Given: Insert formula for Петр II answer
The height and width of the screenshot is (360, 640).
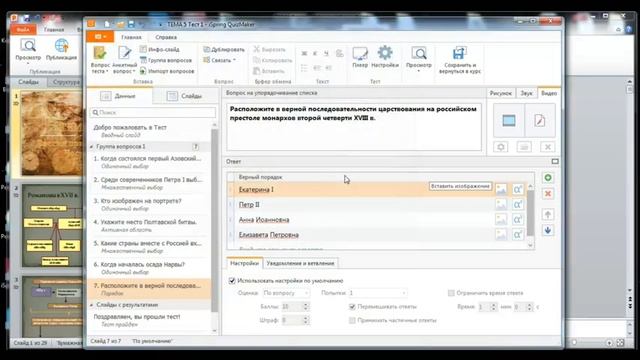Looking at the screenshot, I should pos(518,204).
